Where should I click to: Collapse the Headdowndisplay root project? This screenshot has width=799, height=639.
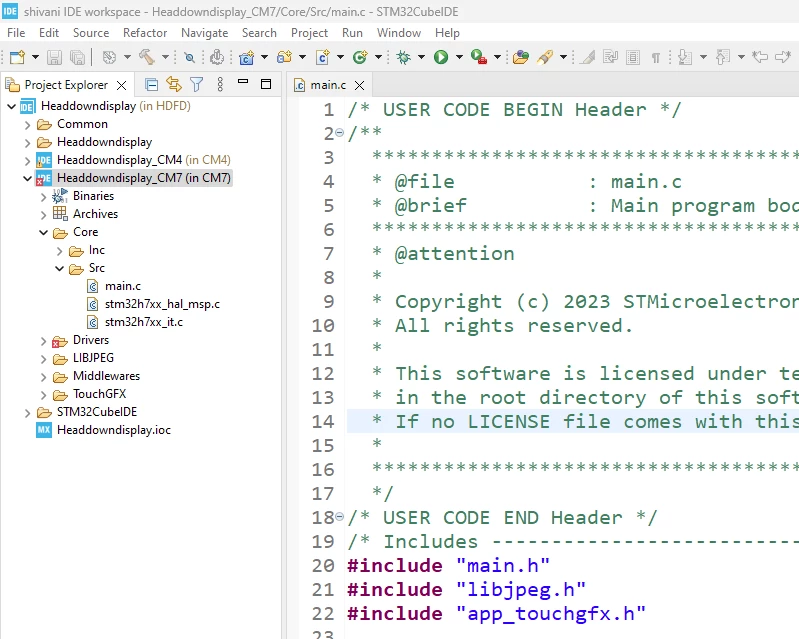point(11,106)
